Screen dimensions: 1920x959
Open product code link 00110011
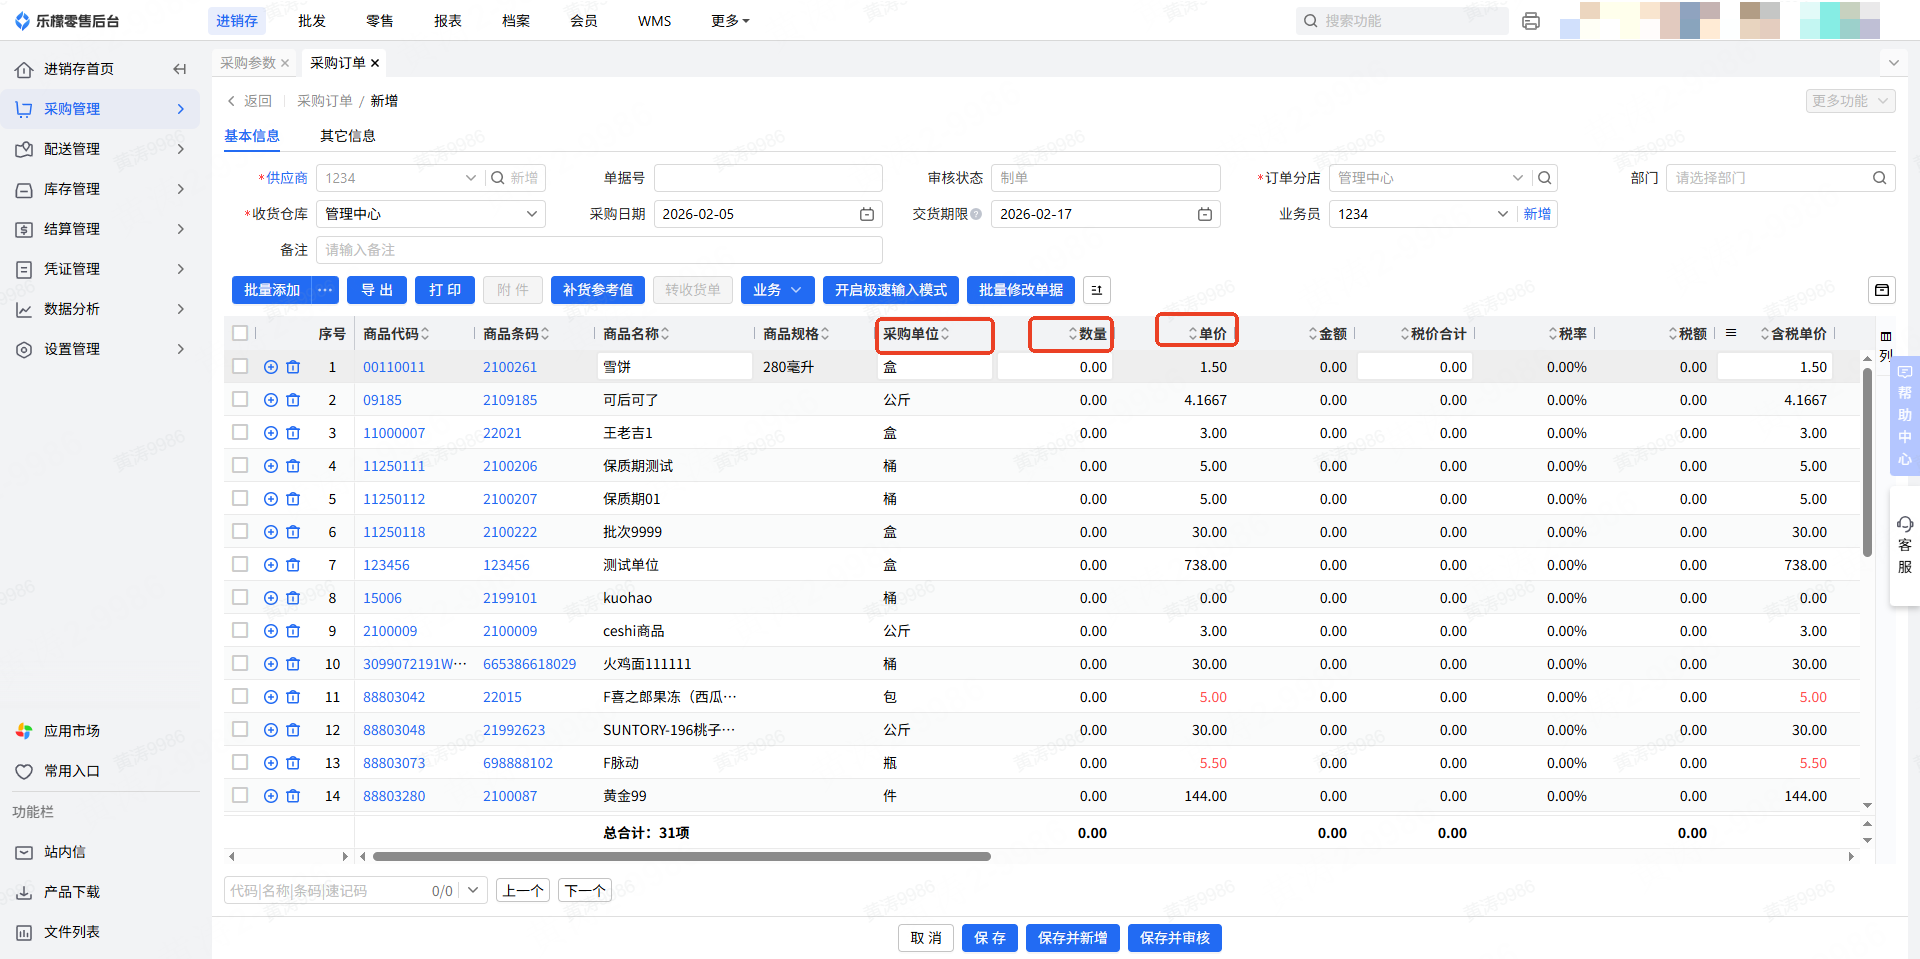tap(393, 367)
